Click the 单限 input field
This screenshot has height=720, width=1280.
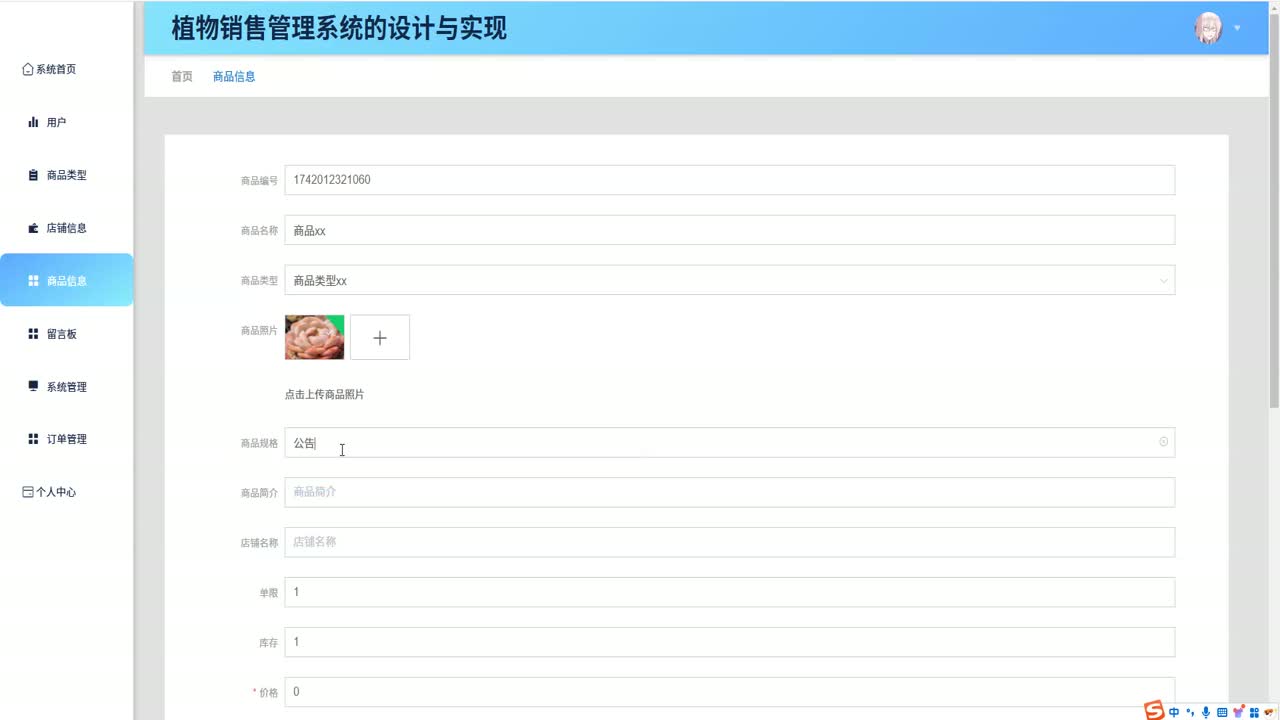point(730,592)
